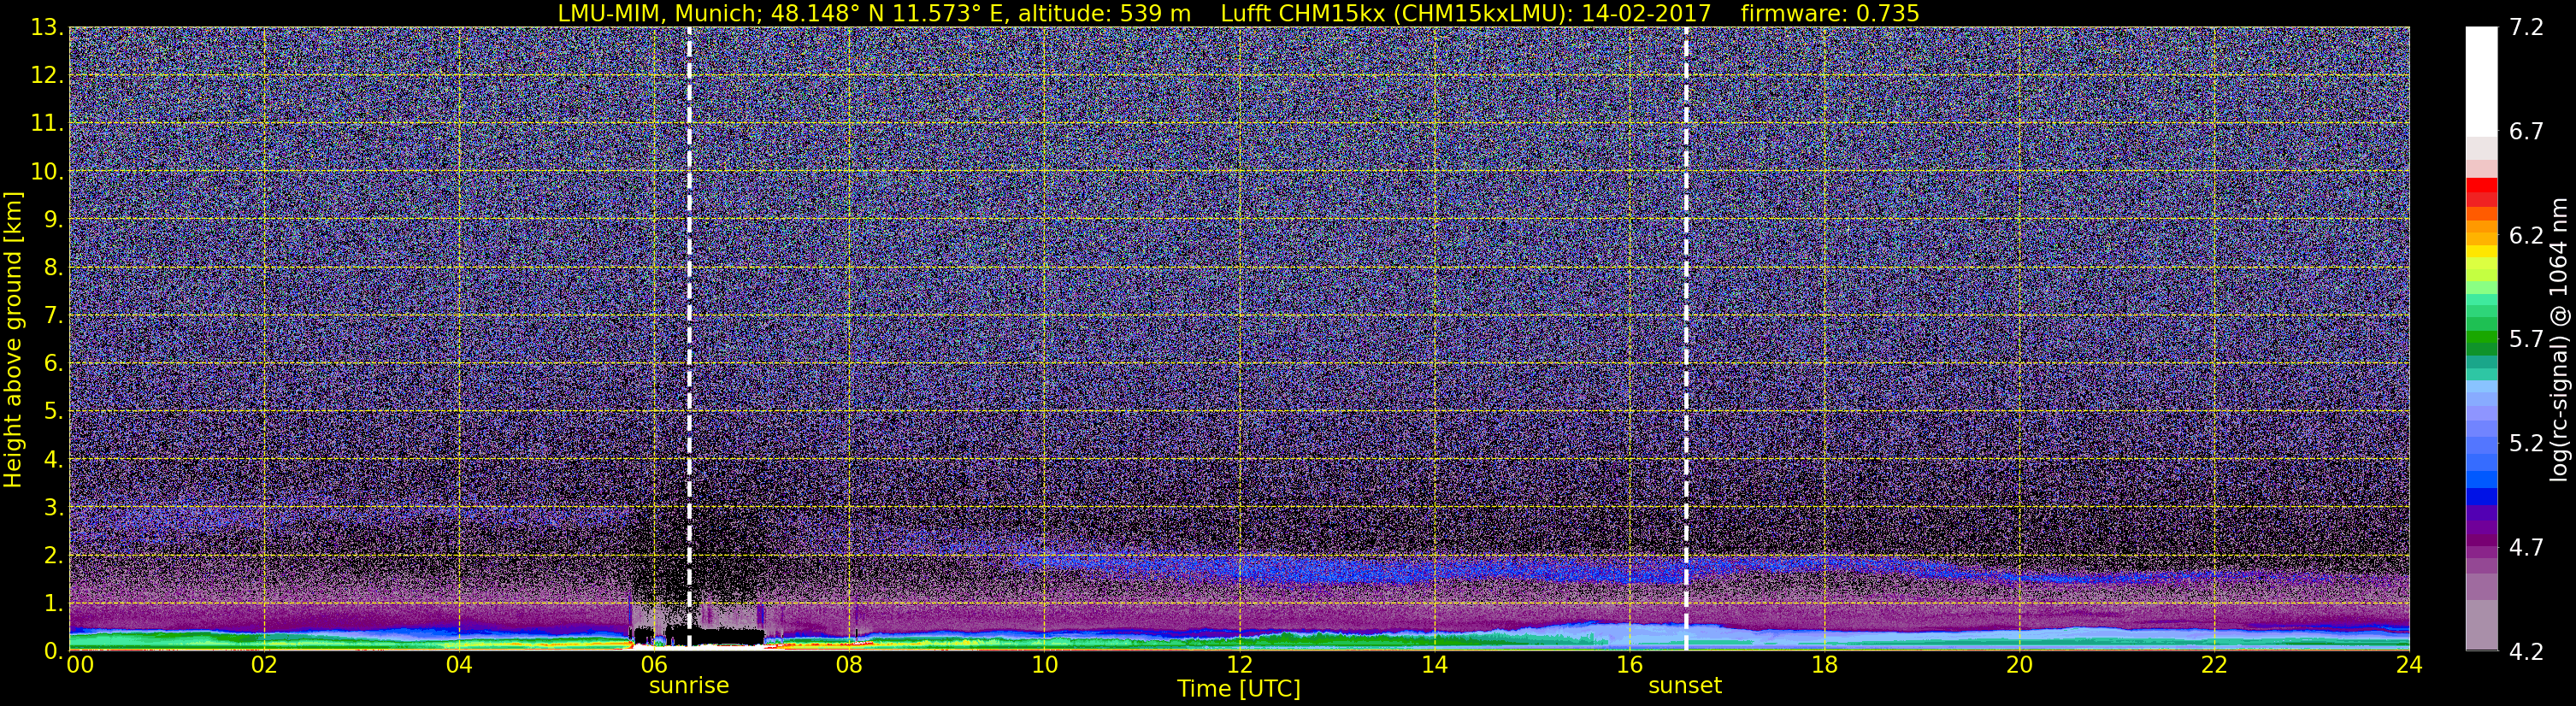
Task: Click the x-axis tick label '16'
Action: pyautogui.click(x=1629, y=666)
